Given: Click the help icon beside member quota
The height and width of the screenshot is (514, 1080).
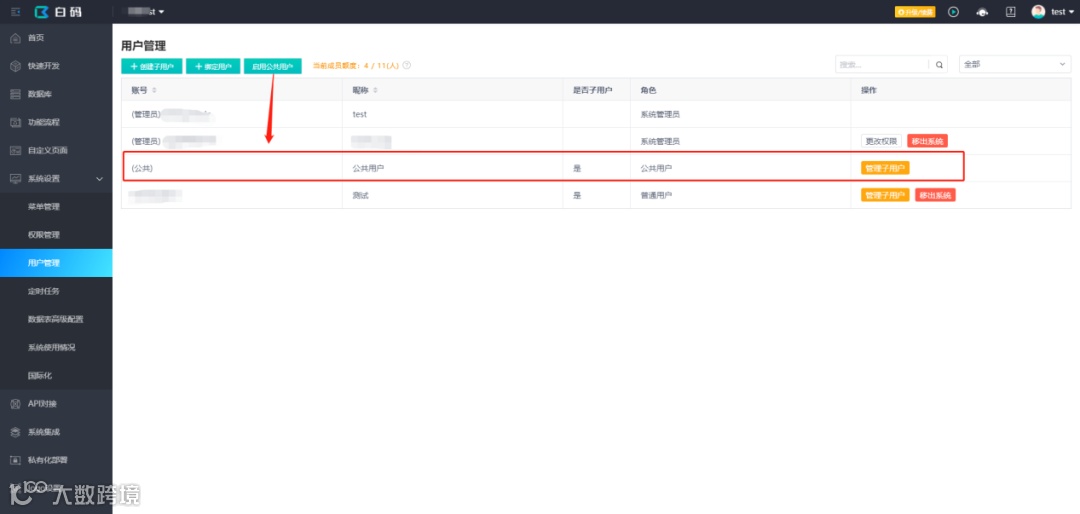Looking at the screenshot, I should coord(406,65).
